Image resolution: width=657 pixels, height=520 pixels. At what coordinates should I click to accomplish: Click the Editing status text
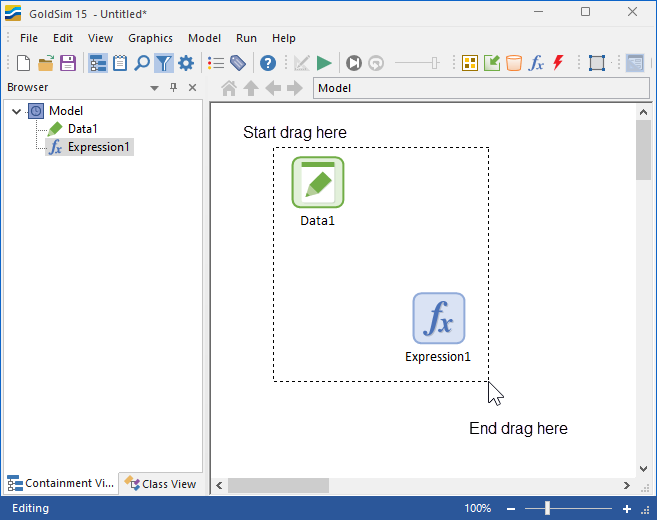[x=30, y=508]
